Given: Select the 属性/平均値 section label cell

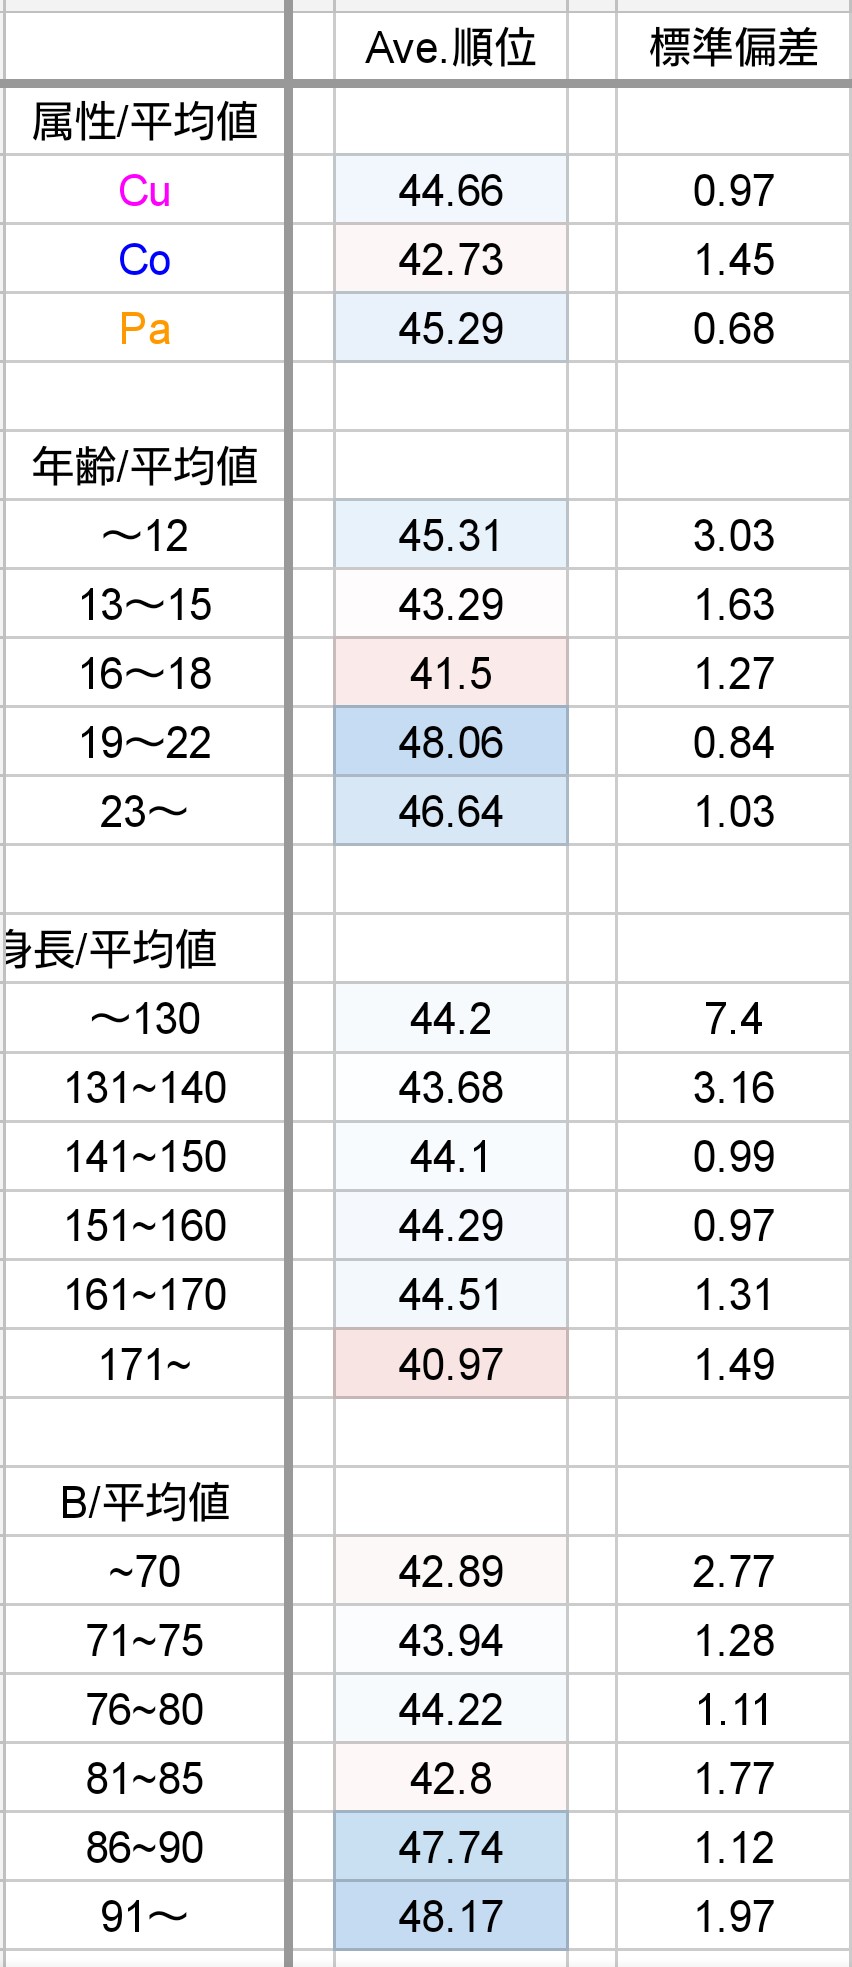Looking at the screenshot, I should (x=145, y=122).
